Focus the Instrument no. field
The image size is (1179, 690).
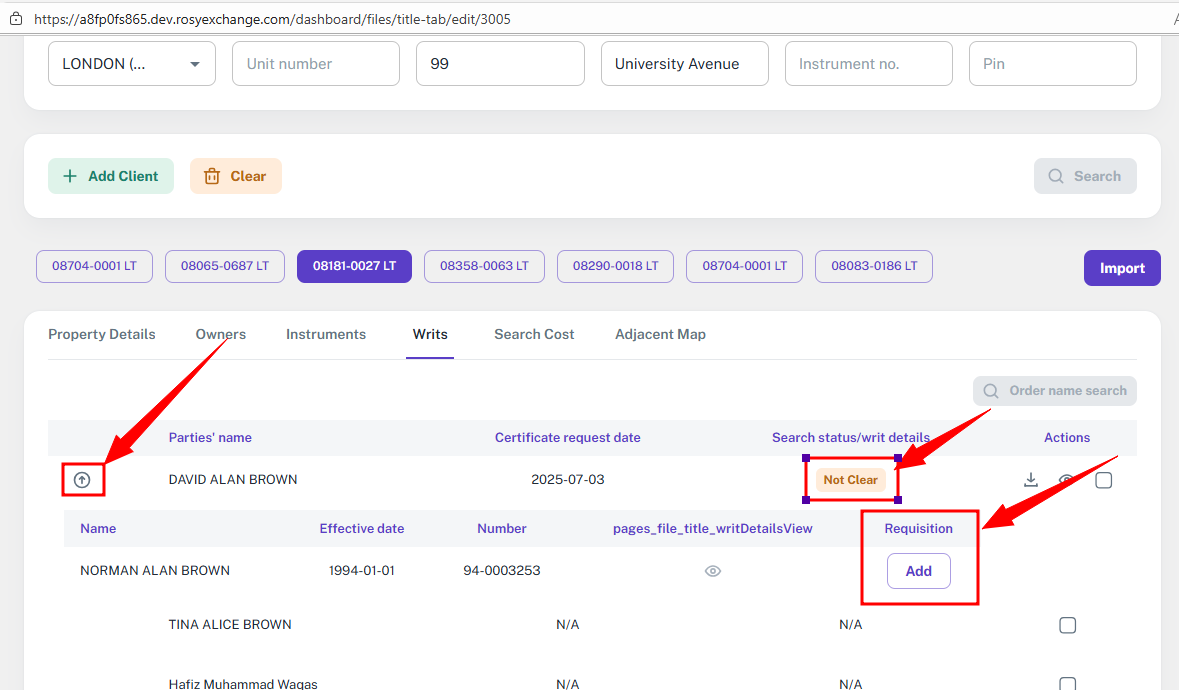(x=868, y=64)
